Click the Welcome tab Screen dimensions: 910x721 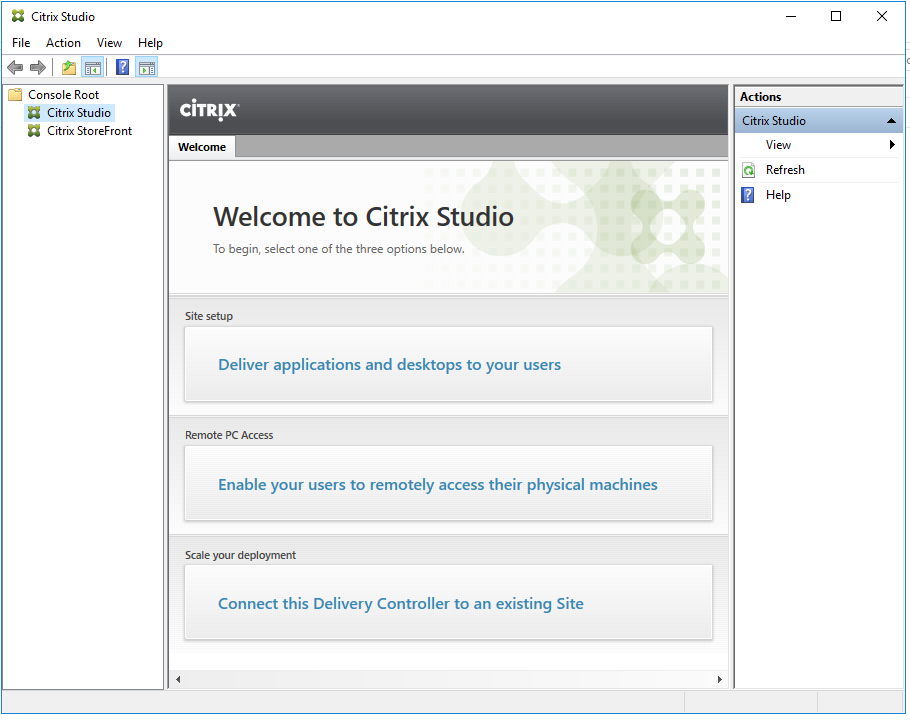tap(202, 147)
